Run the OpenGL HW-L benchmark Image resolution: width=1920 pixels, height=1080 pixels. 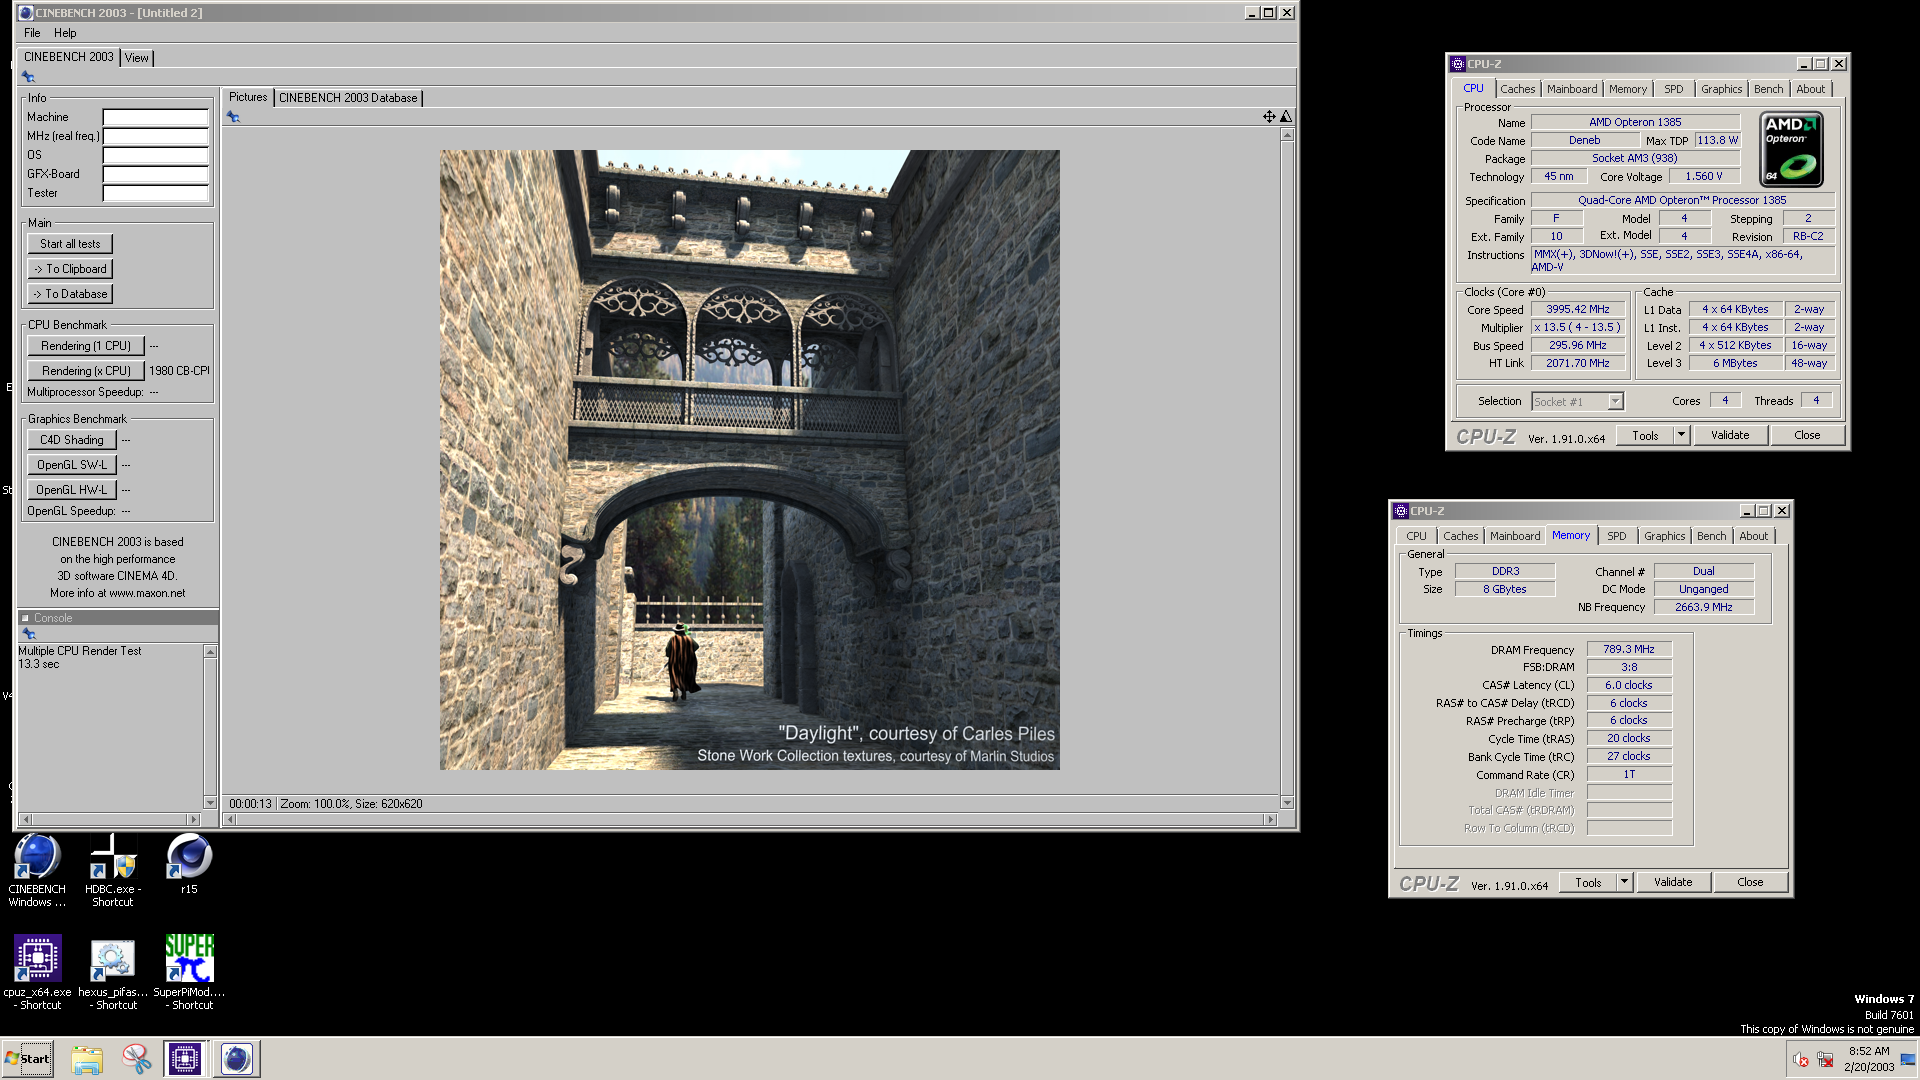click(72, 490)
